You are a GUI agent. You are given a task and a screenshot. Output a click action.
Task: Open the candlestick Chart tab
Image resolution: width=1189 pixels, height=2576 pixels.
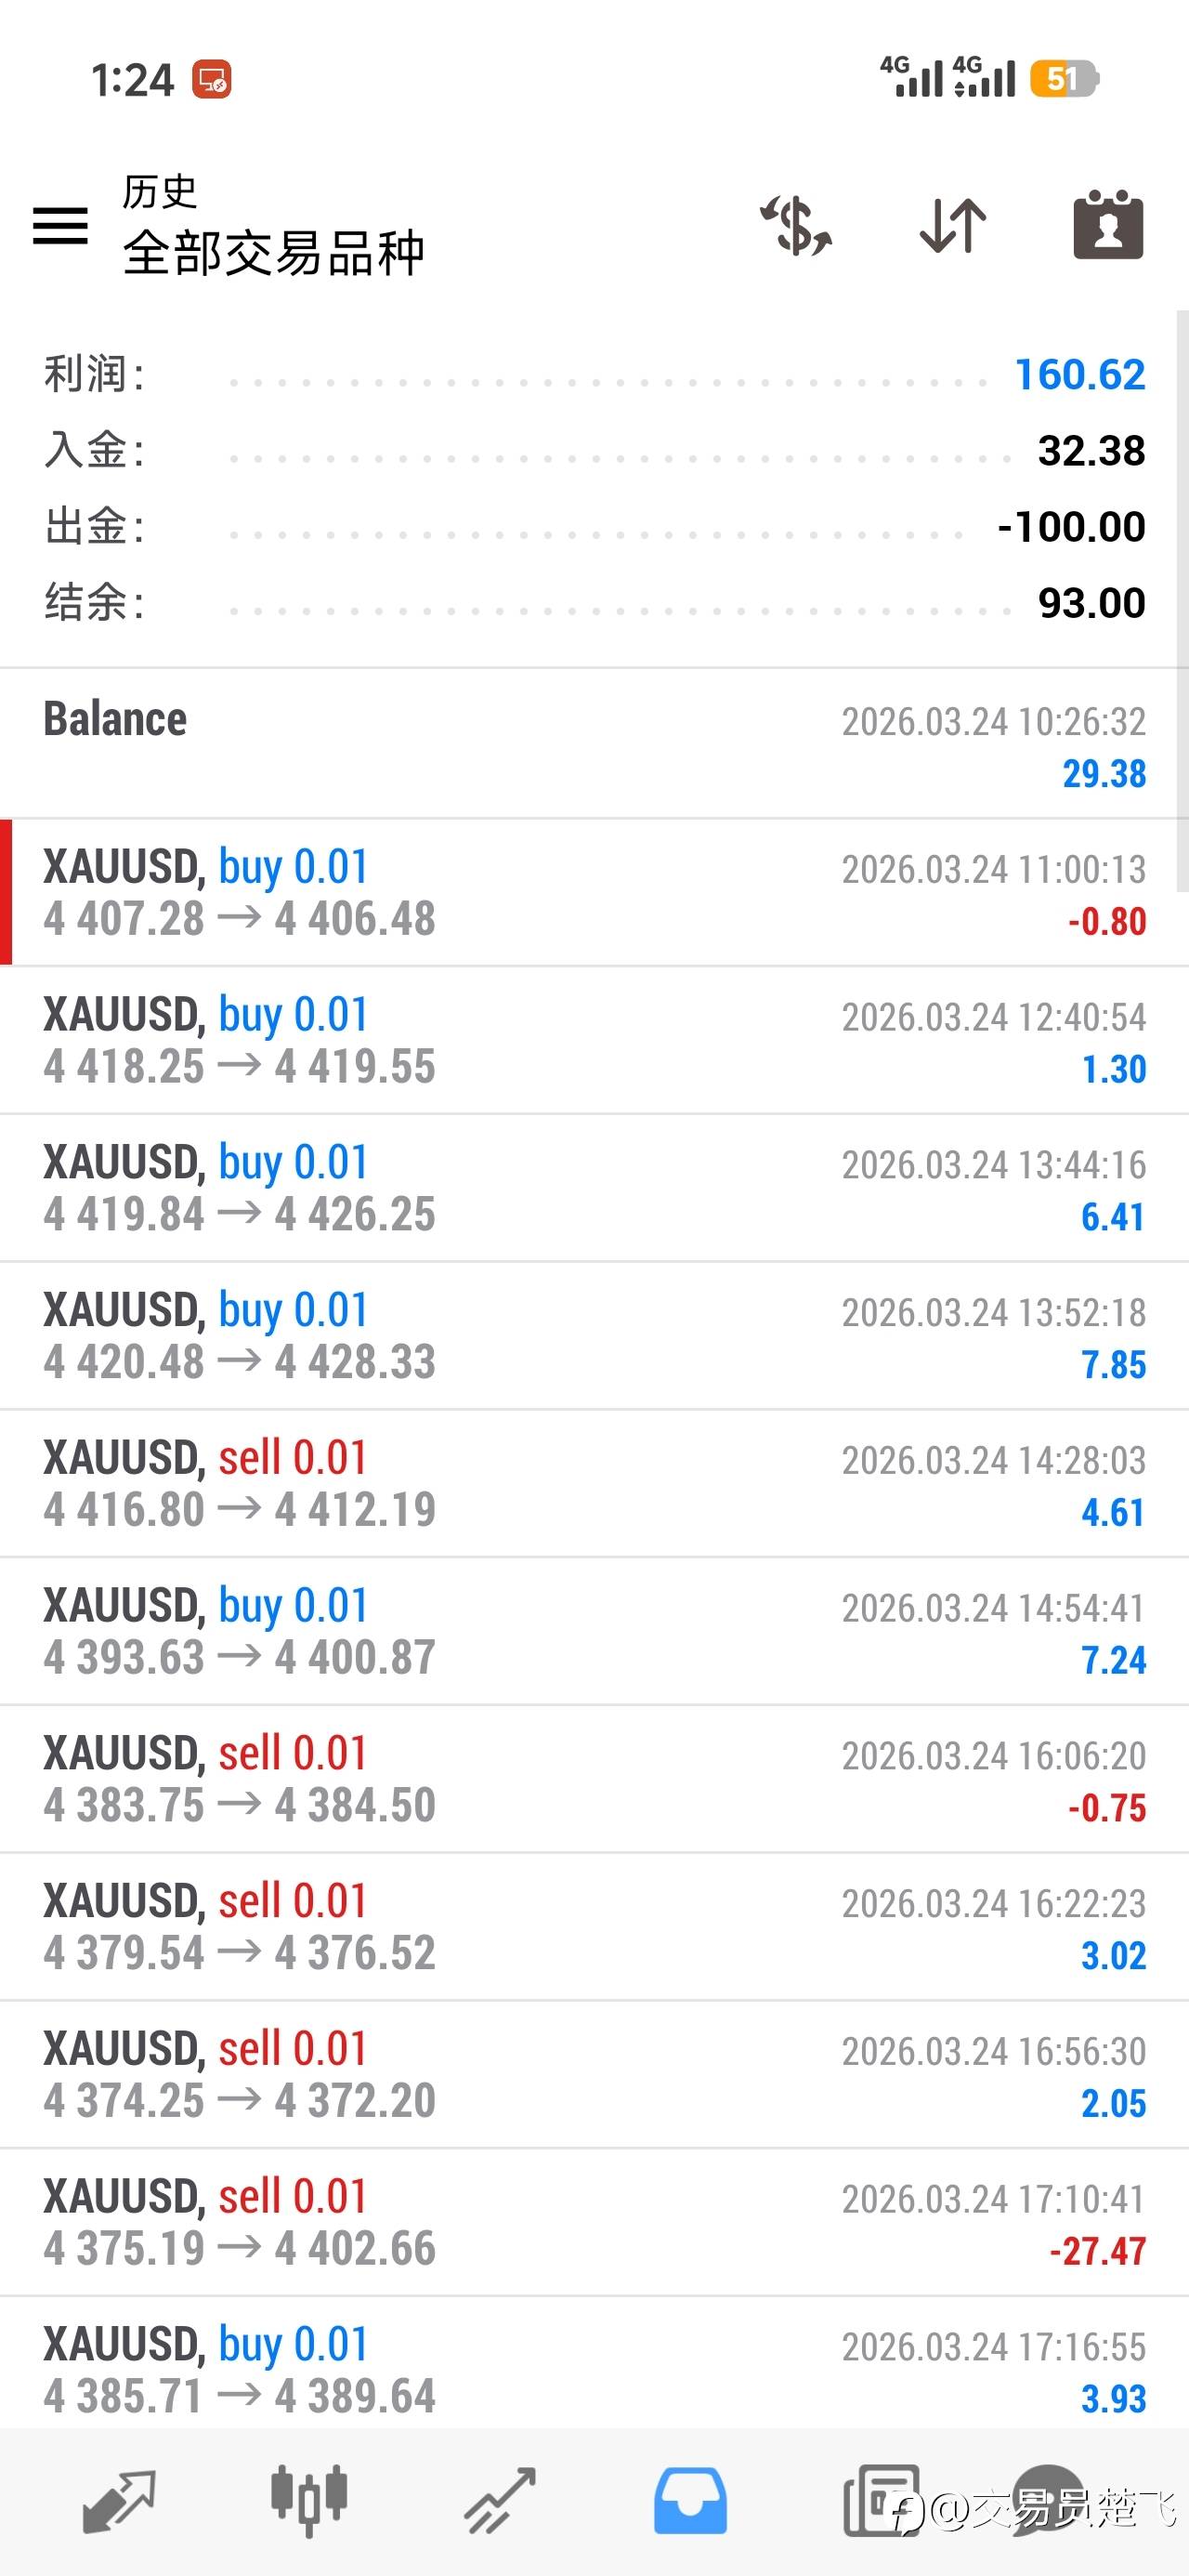point(309,2500)
